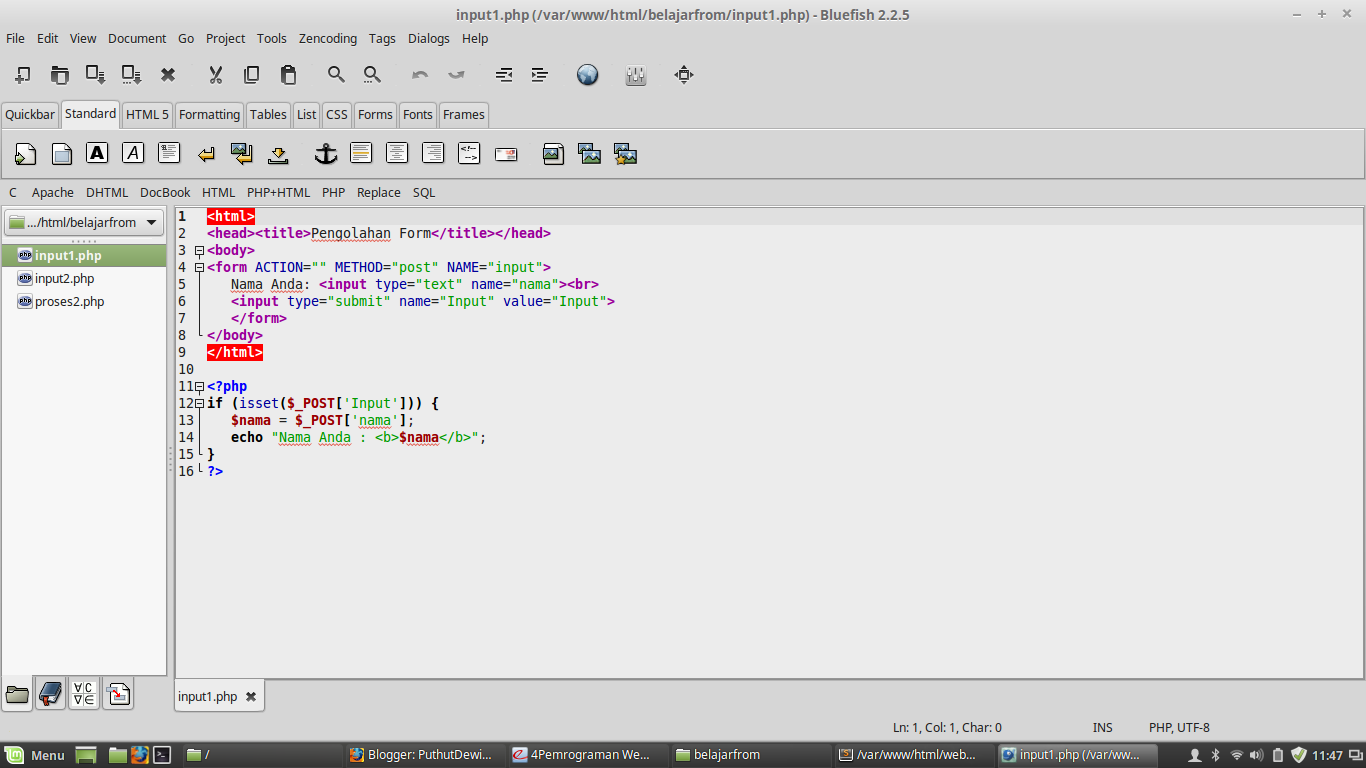This screenshot has width=1366, height=768.
Task: Click the Copy icon
Action: click(252, 75)
